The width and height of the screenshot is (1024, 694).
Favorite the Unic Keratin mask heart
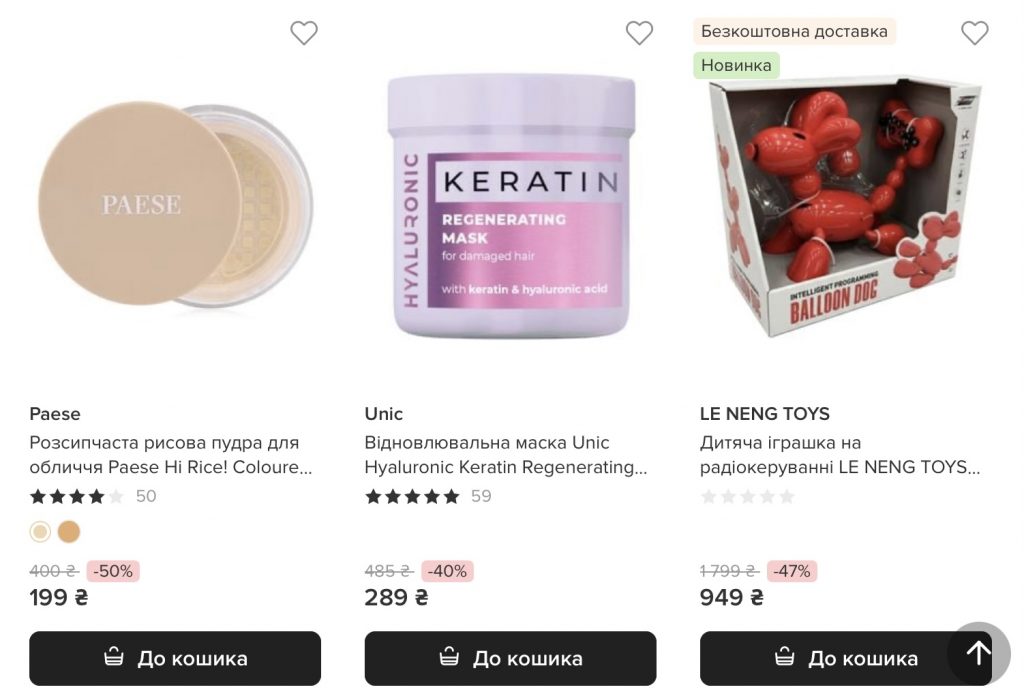(x=639, y=33)
